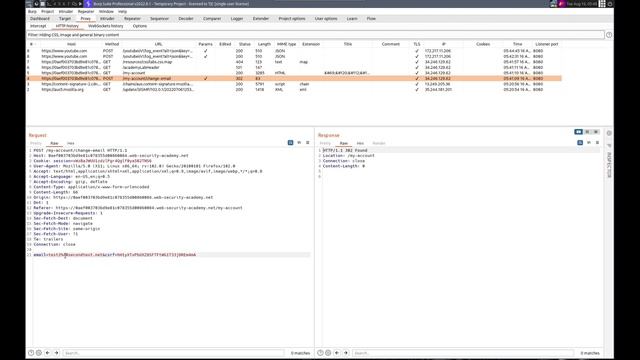Switch to the Dashboard tab

click(x=40, y=19)
